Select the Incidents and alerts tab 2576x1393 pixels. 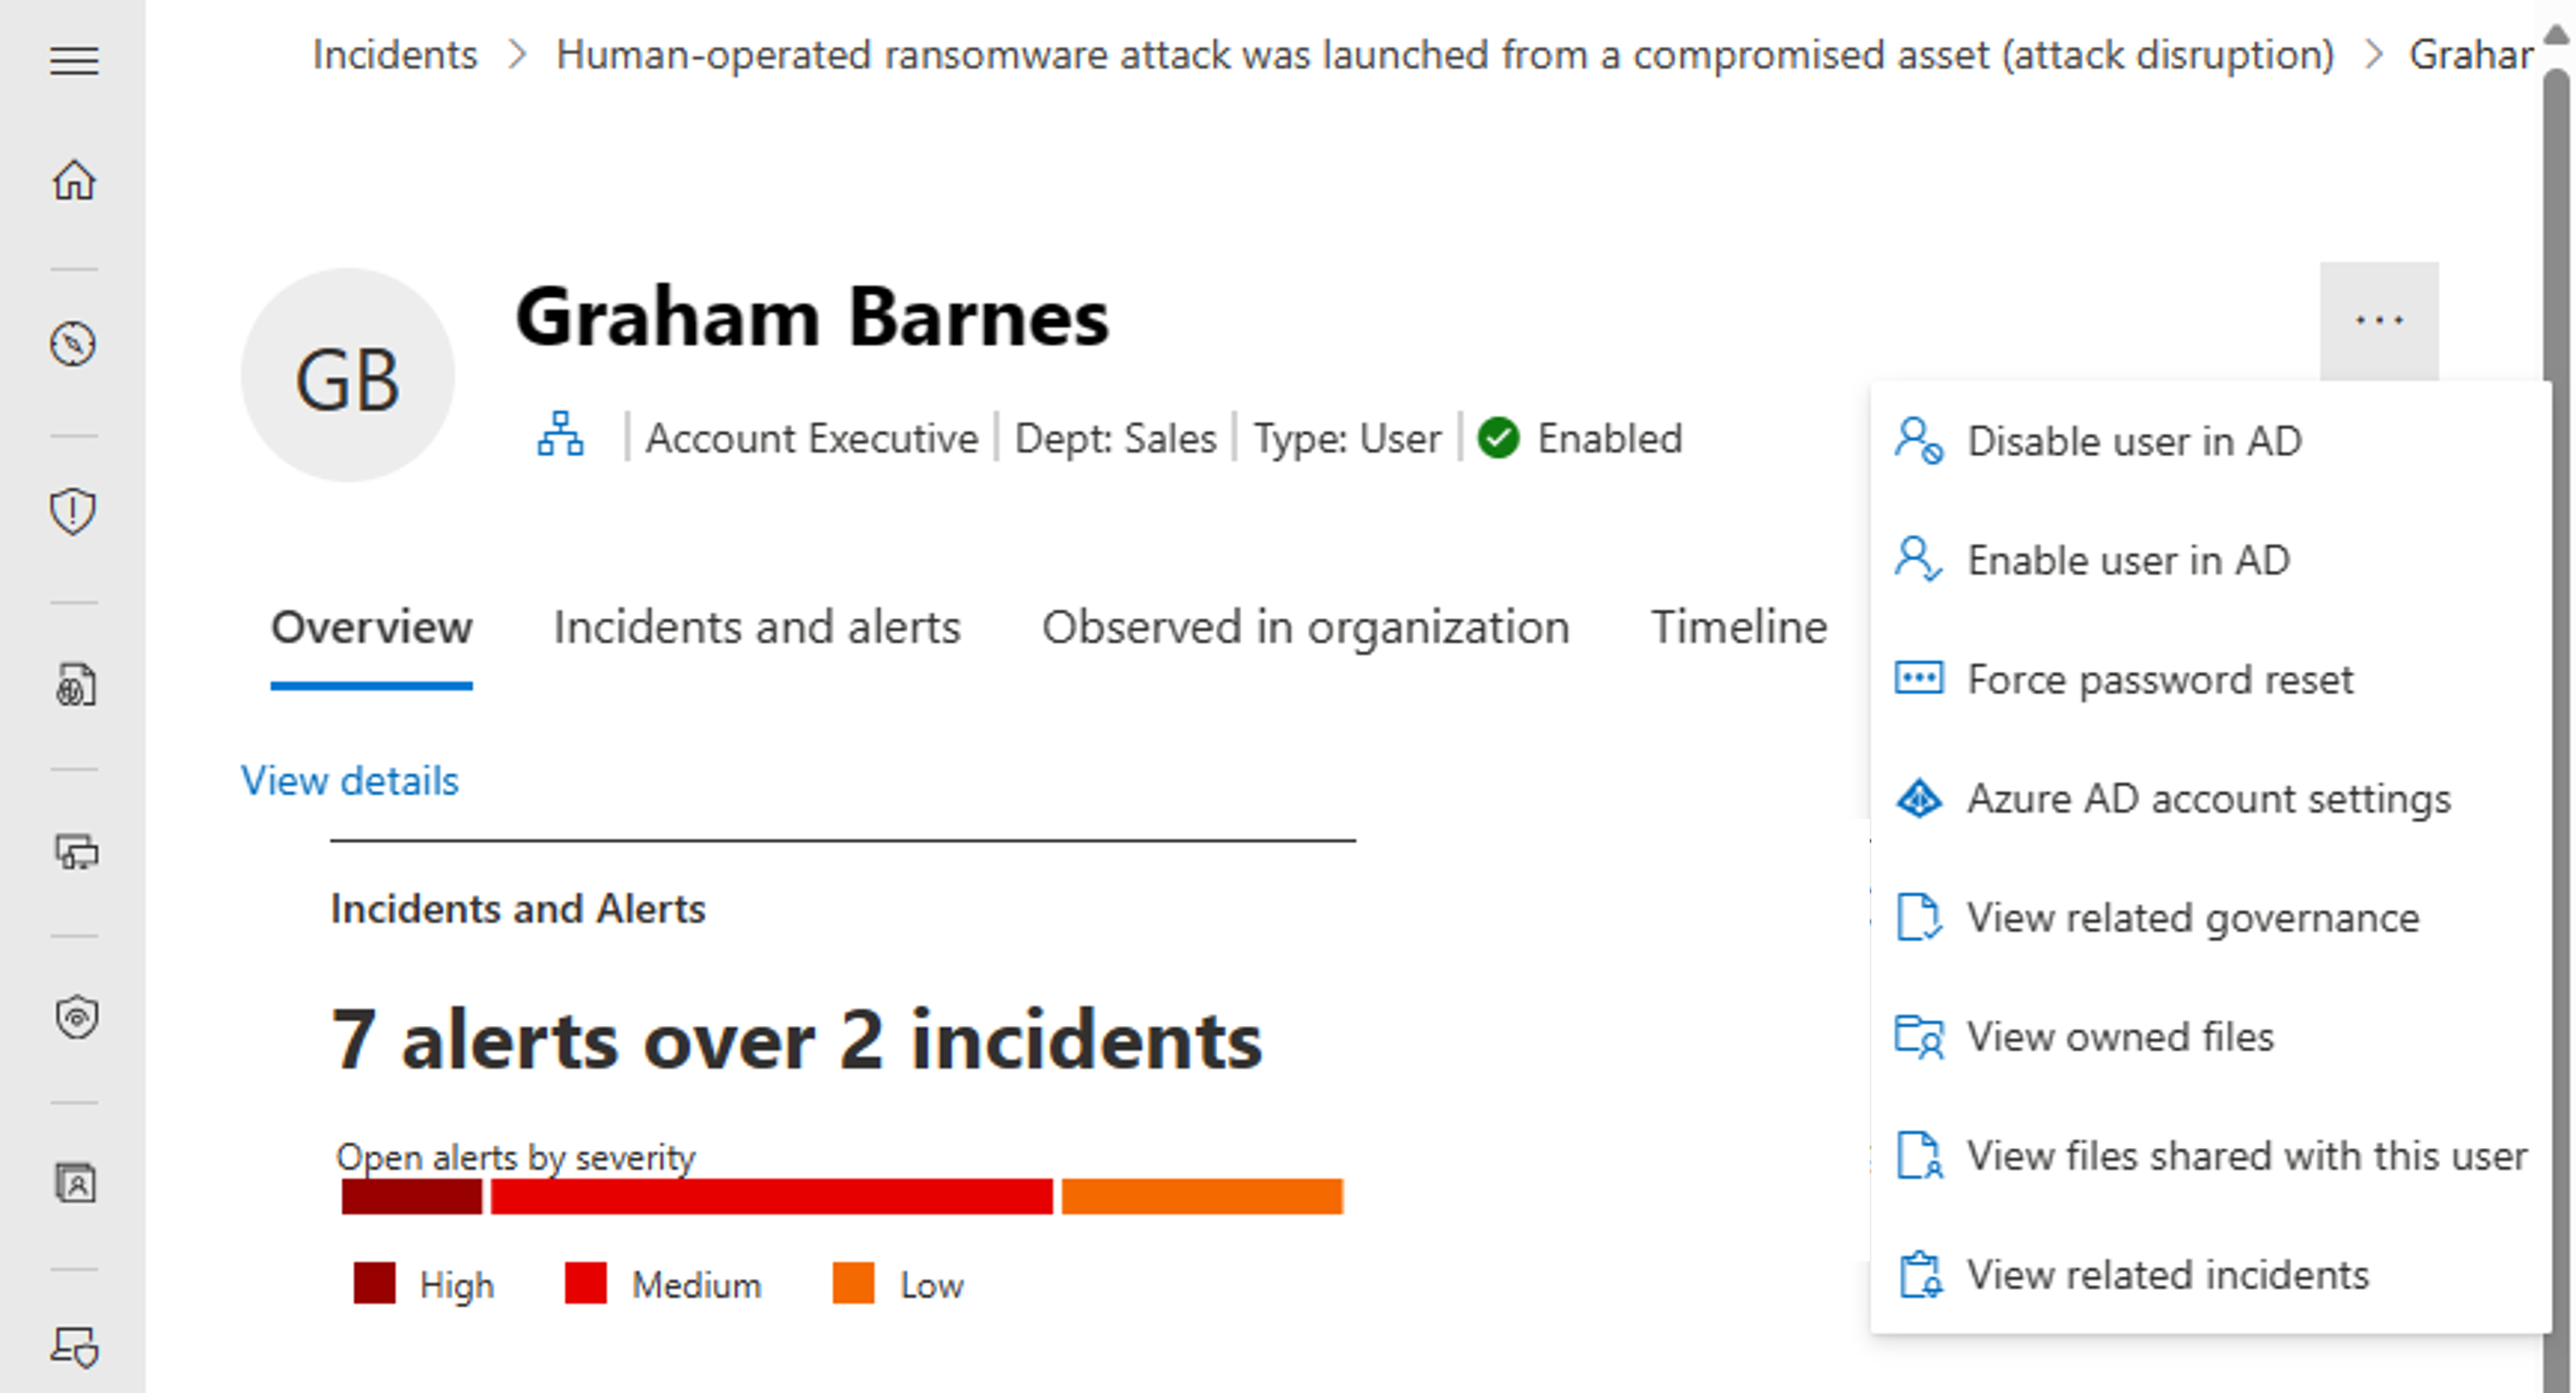[x=755, y=626]
